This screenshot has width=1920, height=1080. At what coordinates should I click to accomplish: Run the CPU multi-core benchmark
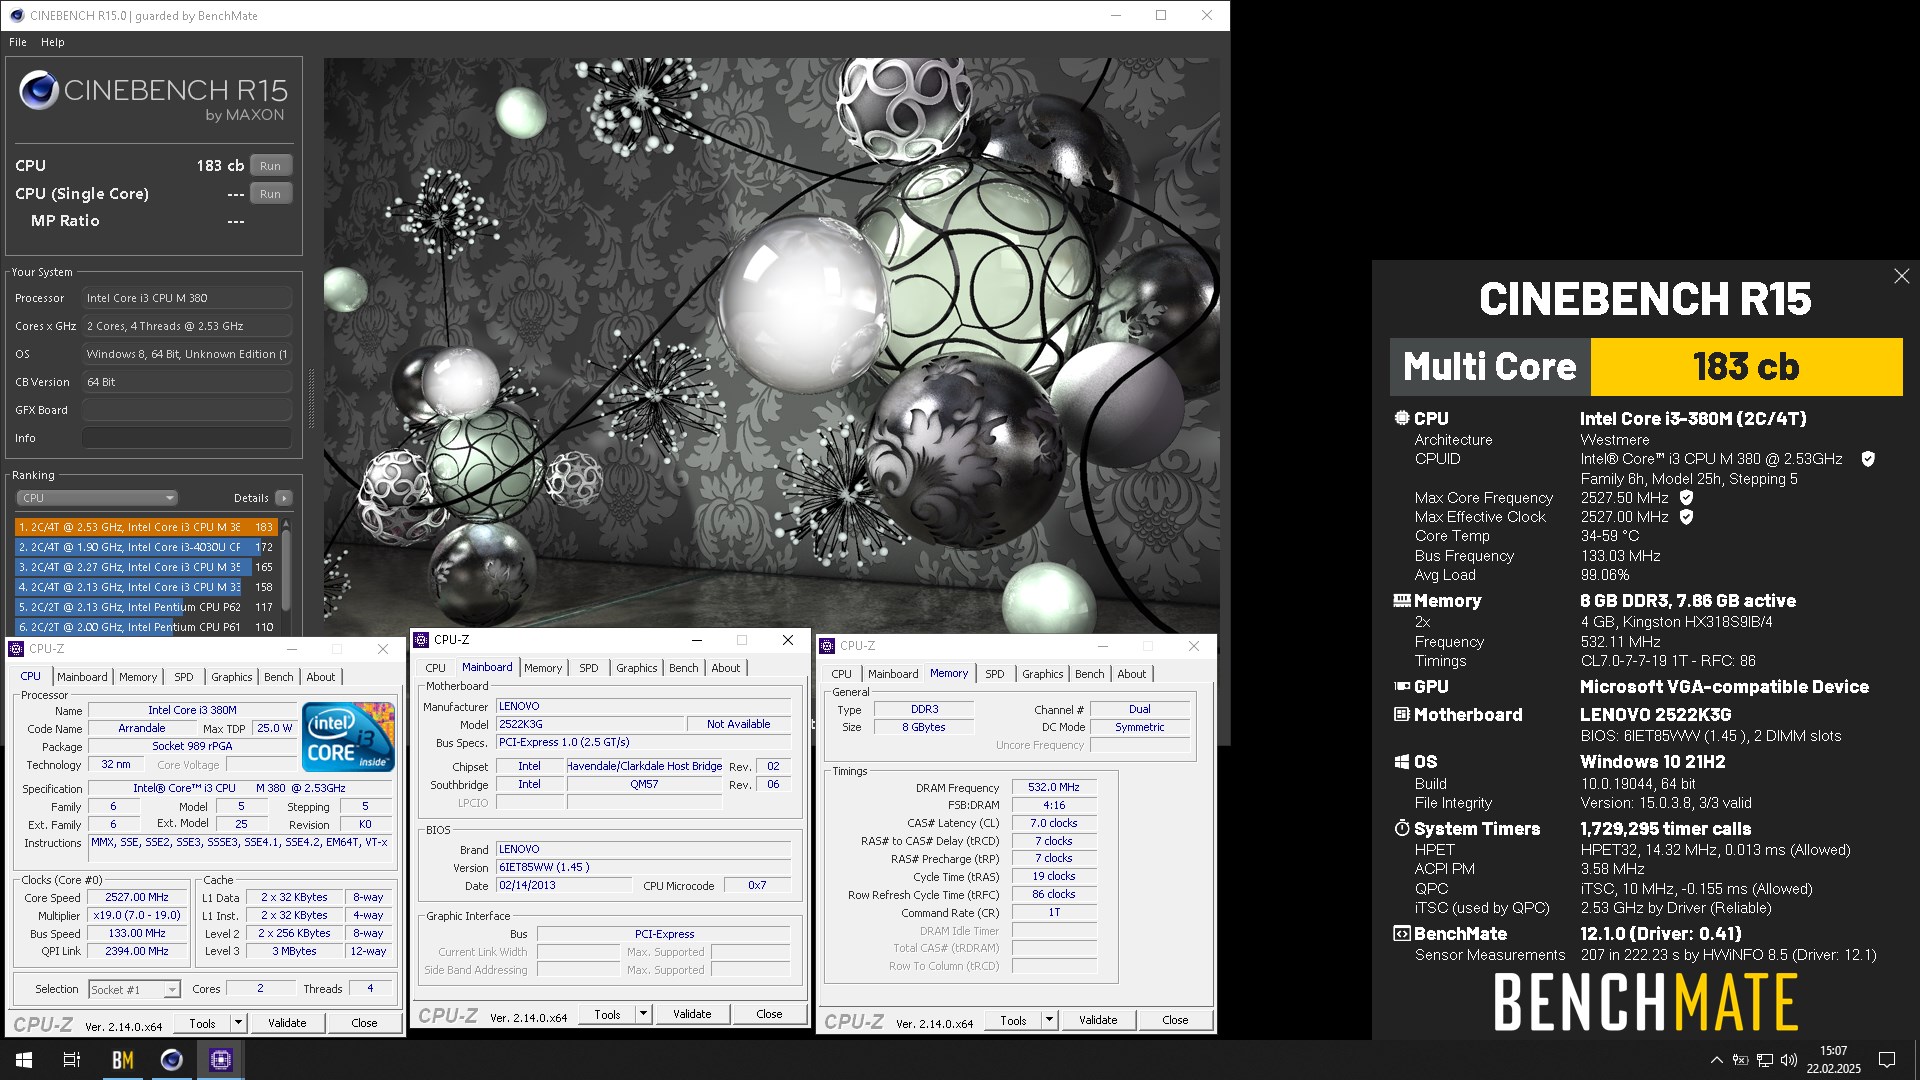[270, 166]
